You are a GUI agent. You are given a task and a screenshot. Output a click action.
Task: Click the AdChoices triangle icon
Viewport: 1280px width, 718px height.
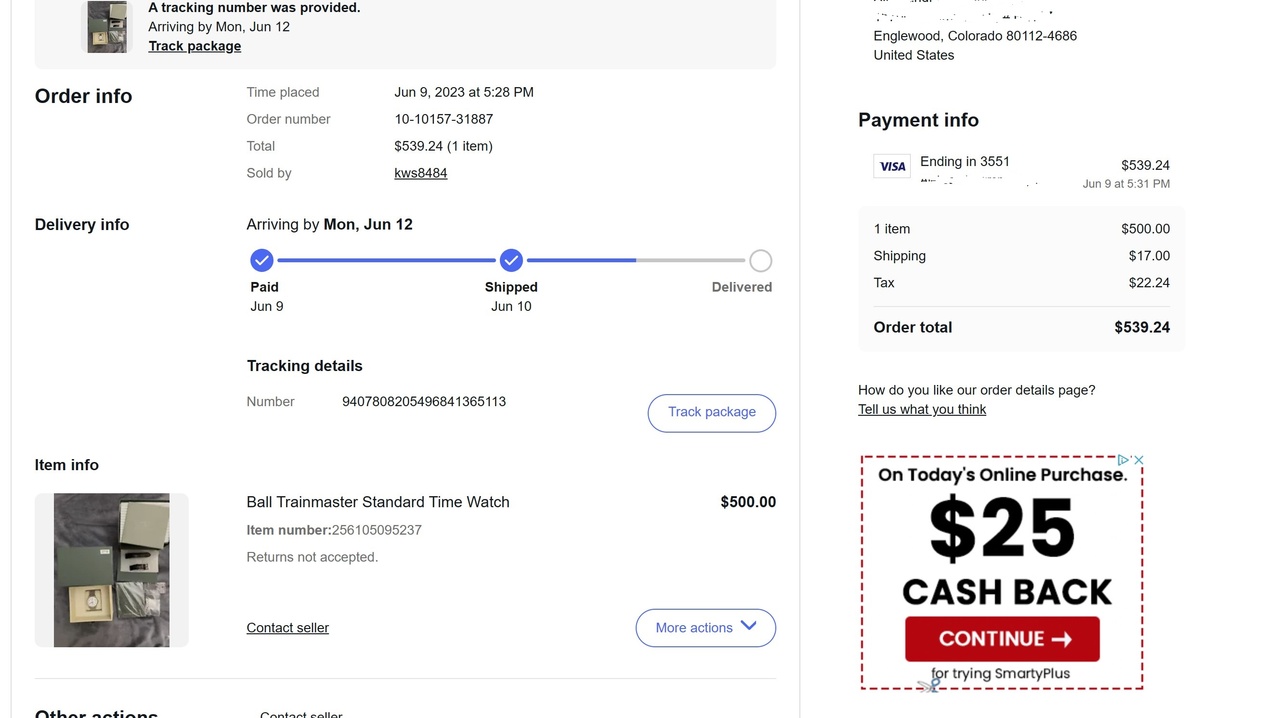click(1124, 460)
